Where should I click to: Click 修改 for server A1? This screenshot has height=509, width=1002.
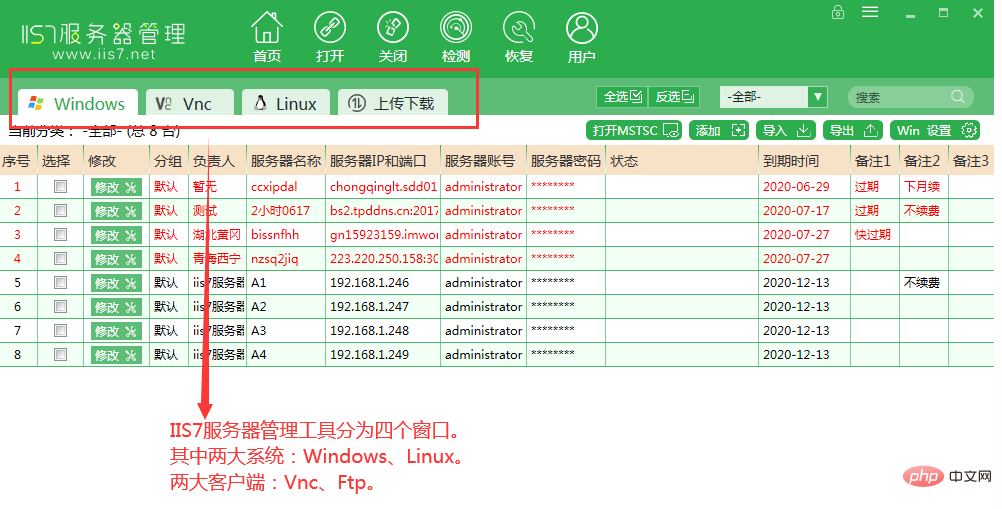tap(116, 283)
